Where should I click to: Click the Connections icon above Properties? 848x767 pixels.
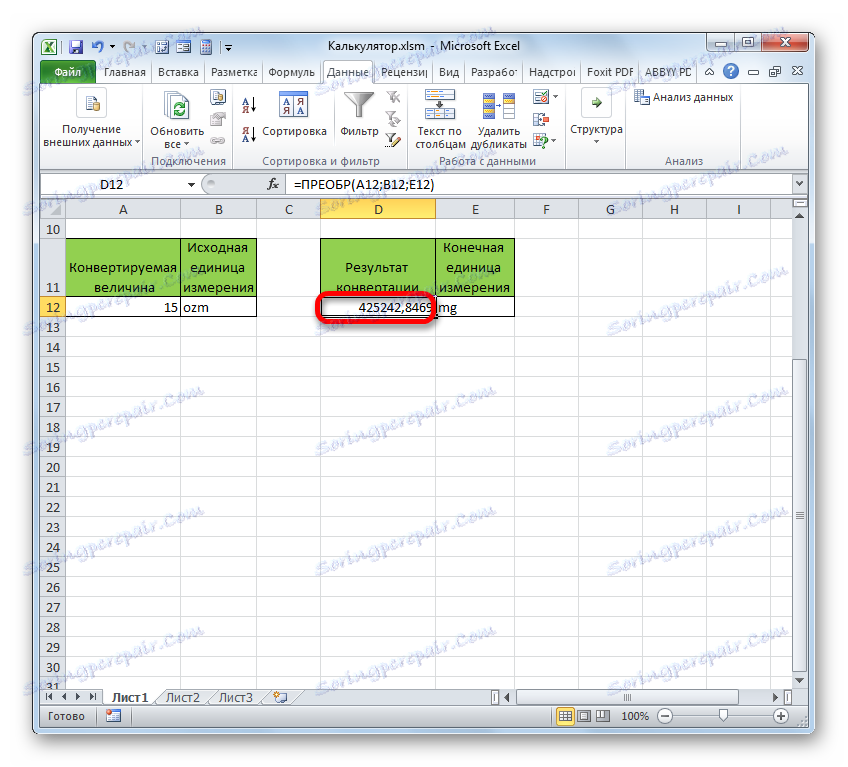tap(218, 97)
